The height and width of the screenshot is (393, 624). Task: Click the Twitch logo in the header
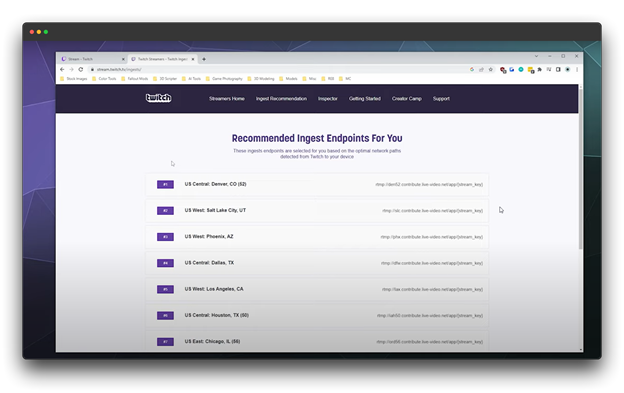[158, 98]
